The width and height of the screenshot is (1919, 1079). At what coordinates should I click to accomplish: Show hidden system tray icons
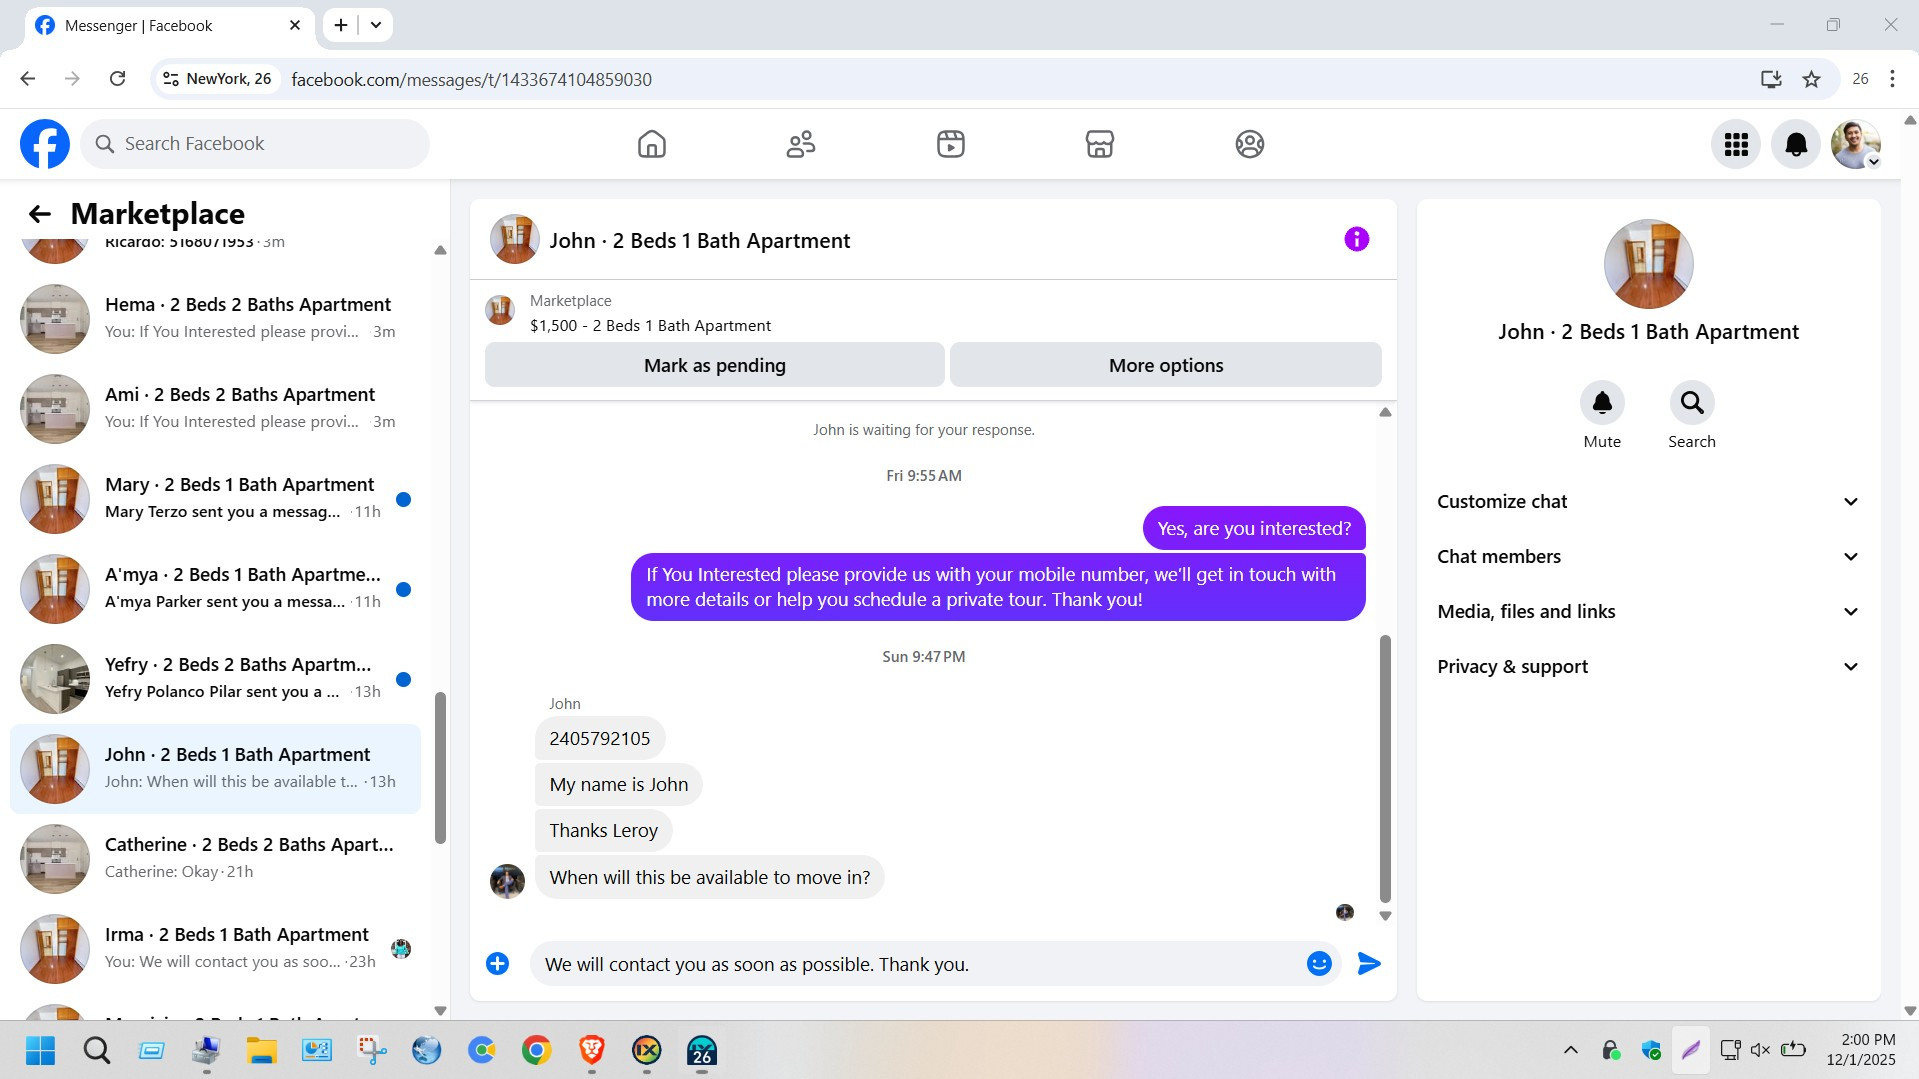click(x=1570, y=1050)
